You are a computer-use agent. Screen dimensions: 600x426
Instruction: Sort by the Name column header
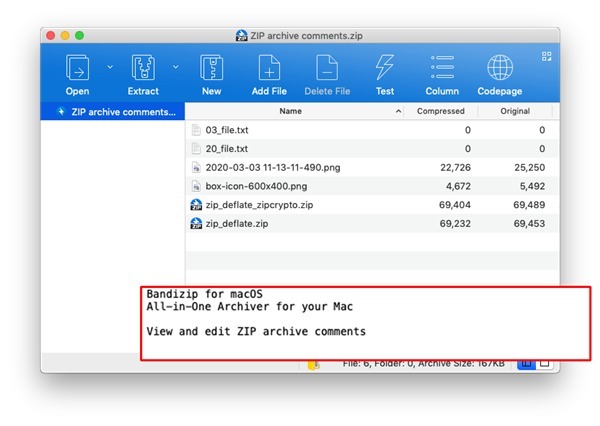click(x=290, y=111)
